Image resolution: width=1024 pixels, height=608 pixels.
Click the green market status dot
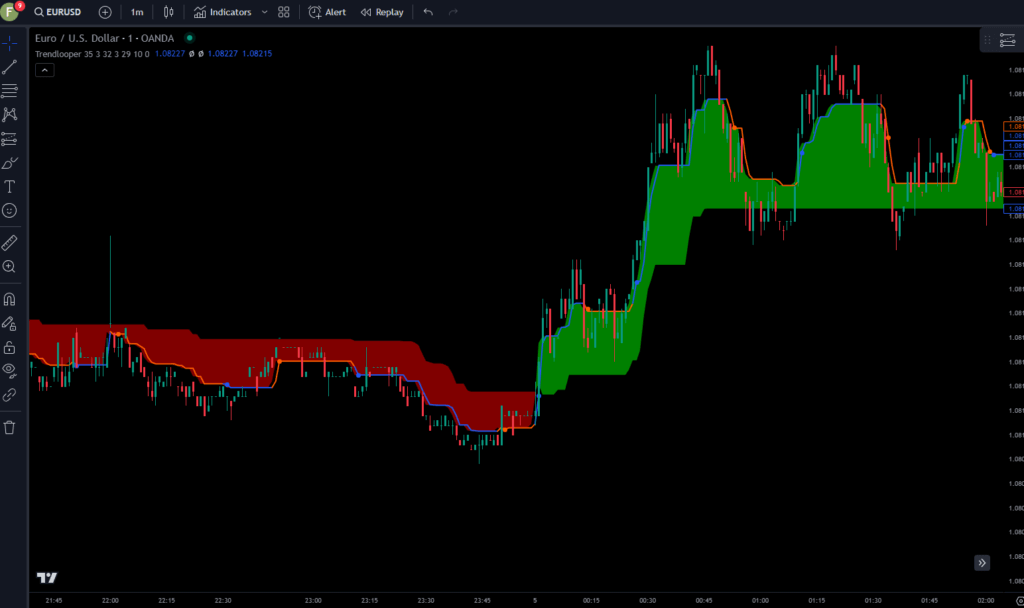189,38
